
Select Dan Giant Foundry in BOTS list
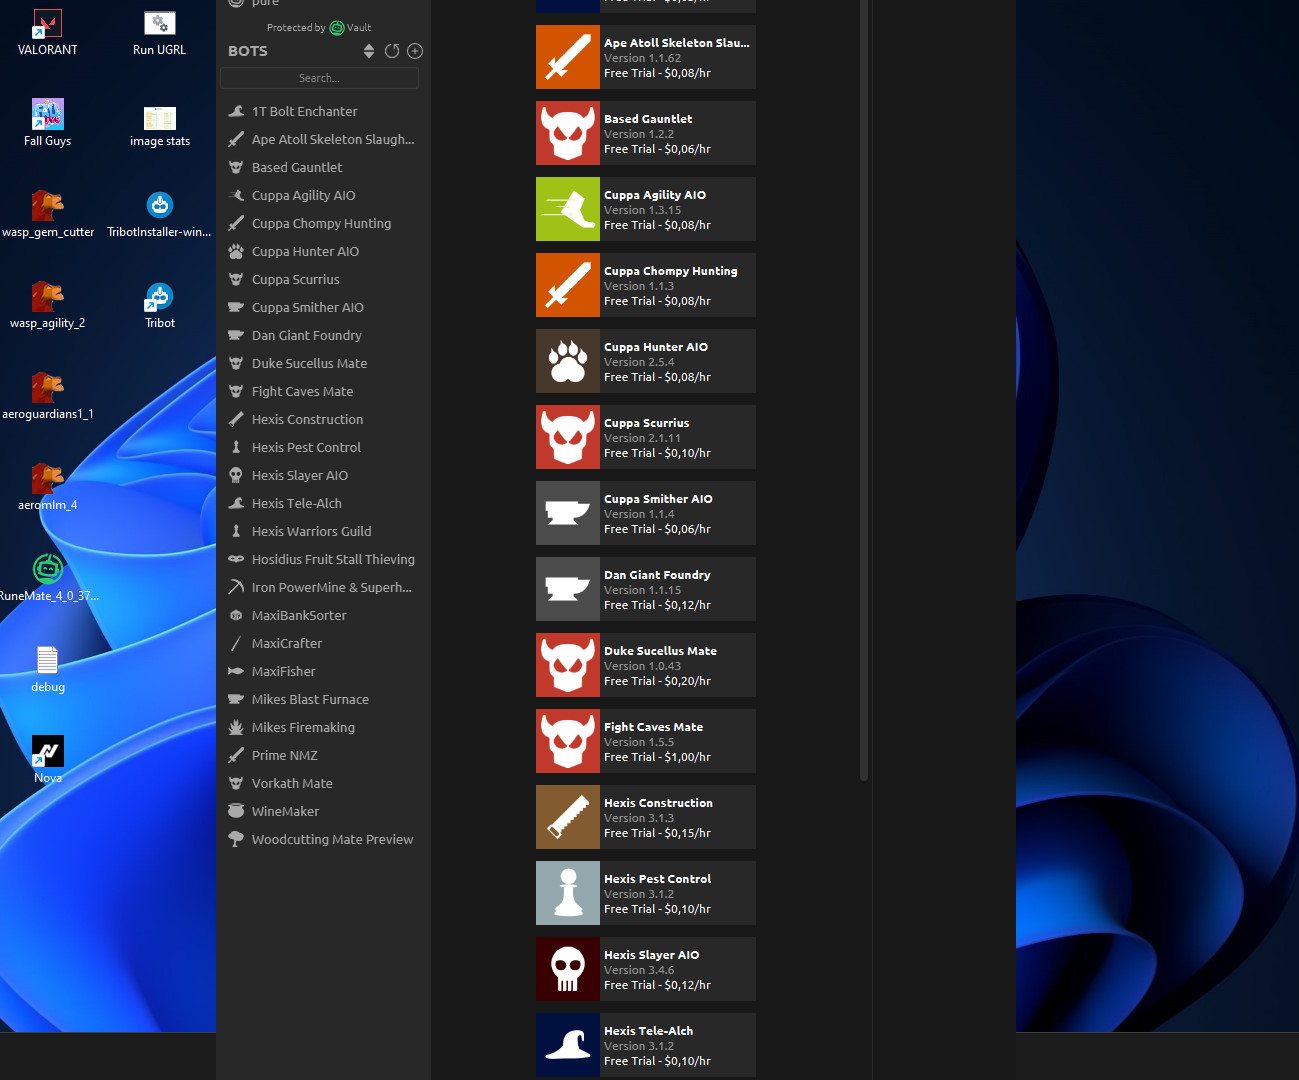pyautogui.click(x=323, y=335)
